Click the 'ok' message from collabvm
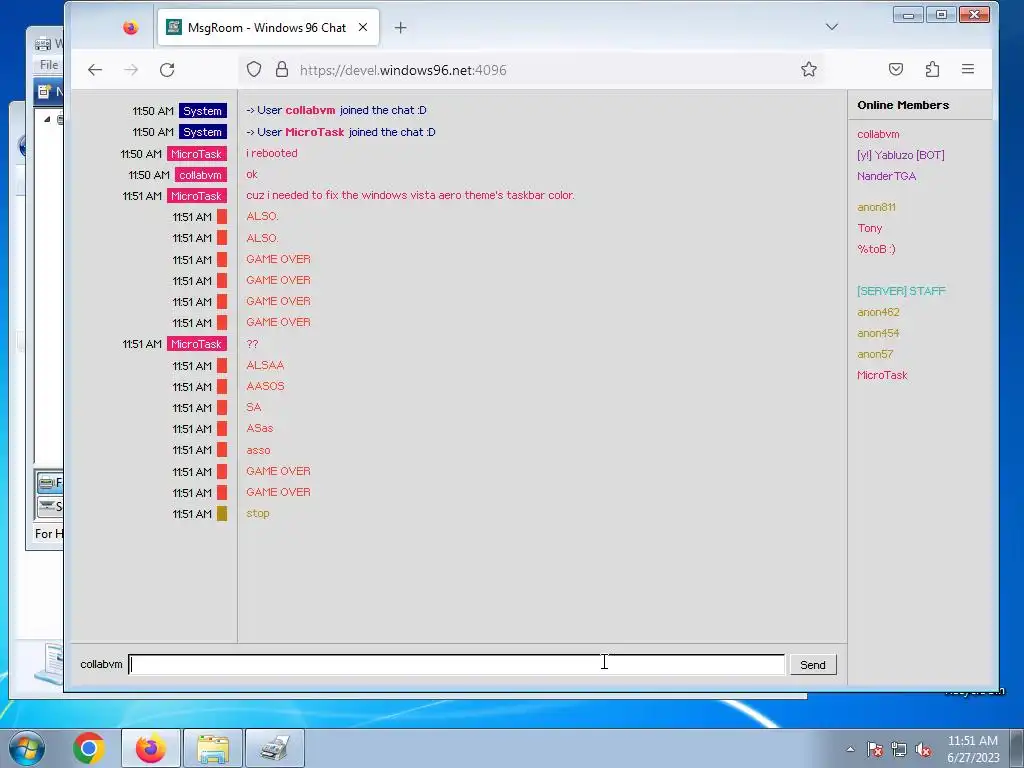This screenshot has height=768, width=1024. 251,174
